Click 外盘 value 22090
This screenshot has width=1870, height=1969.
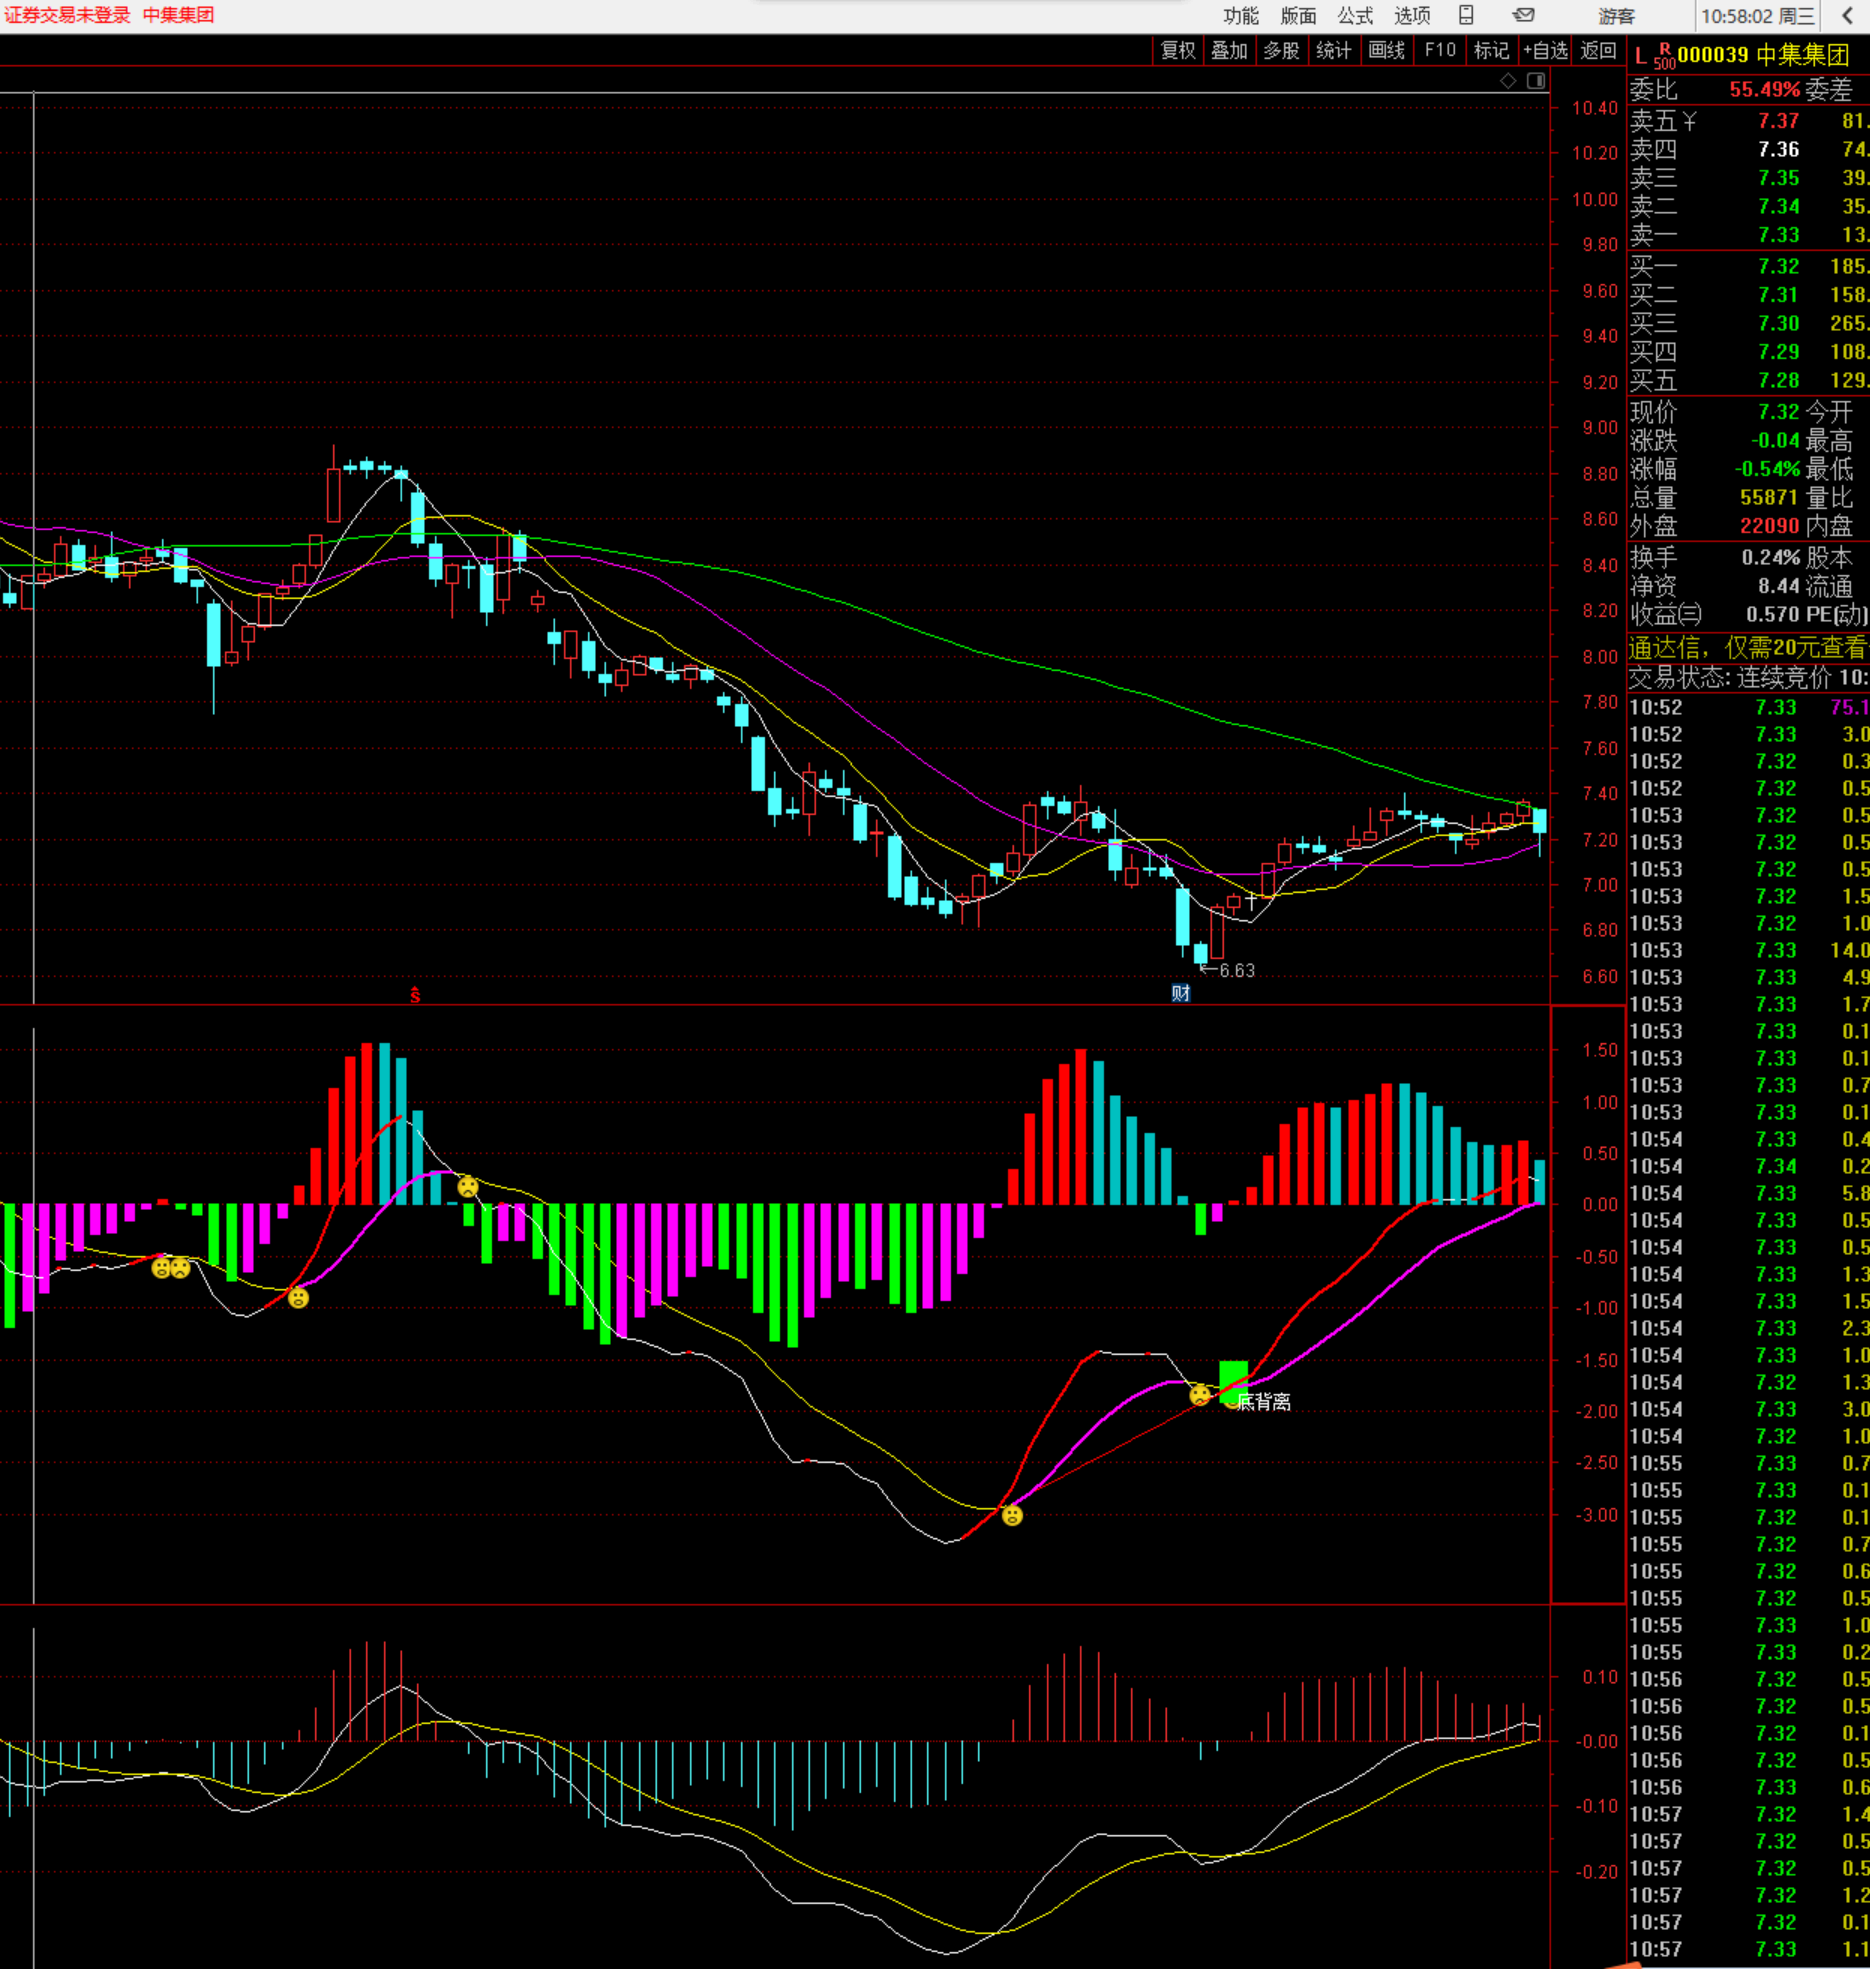tap(1769, 525)
